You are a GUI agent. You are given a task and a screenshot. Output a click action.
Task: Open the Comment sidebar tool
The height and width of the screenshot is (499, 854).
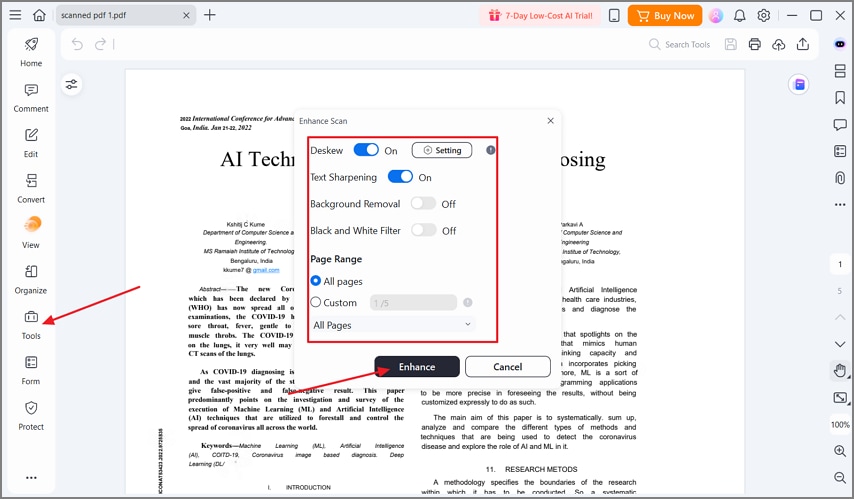click(31, 98)
